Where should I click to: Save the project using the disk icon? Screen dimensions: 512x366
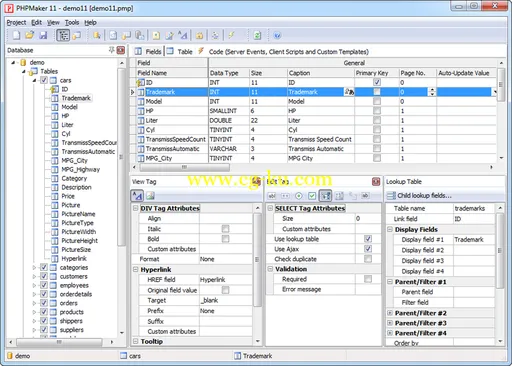[43, 35]
